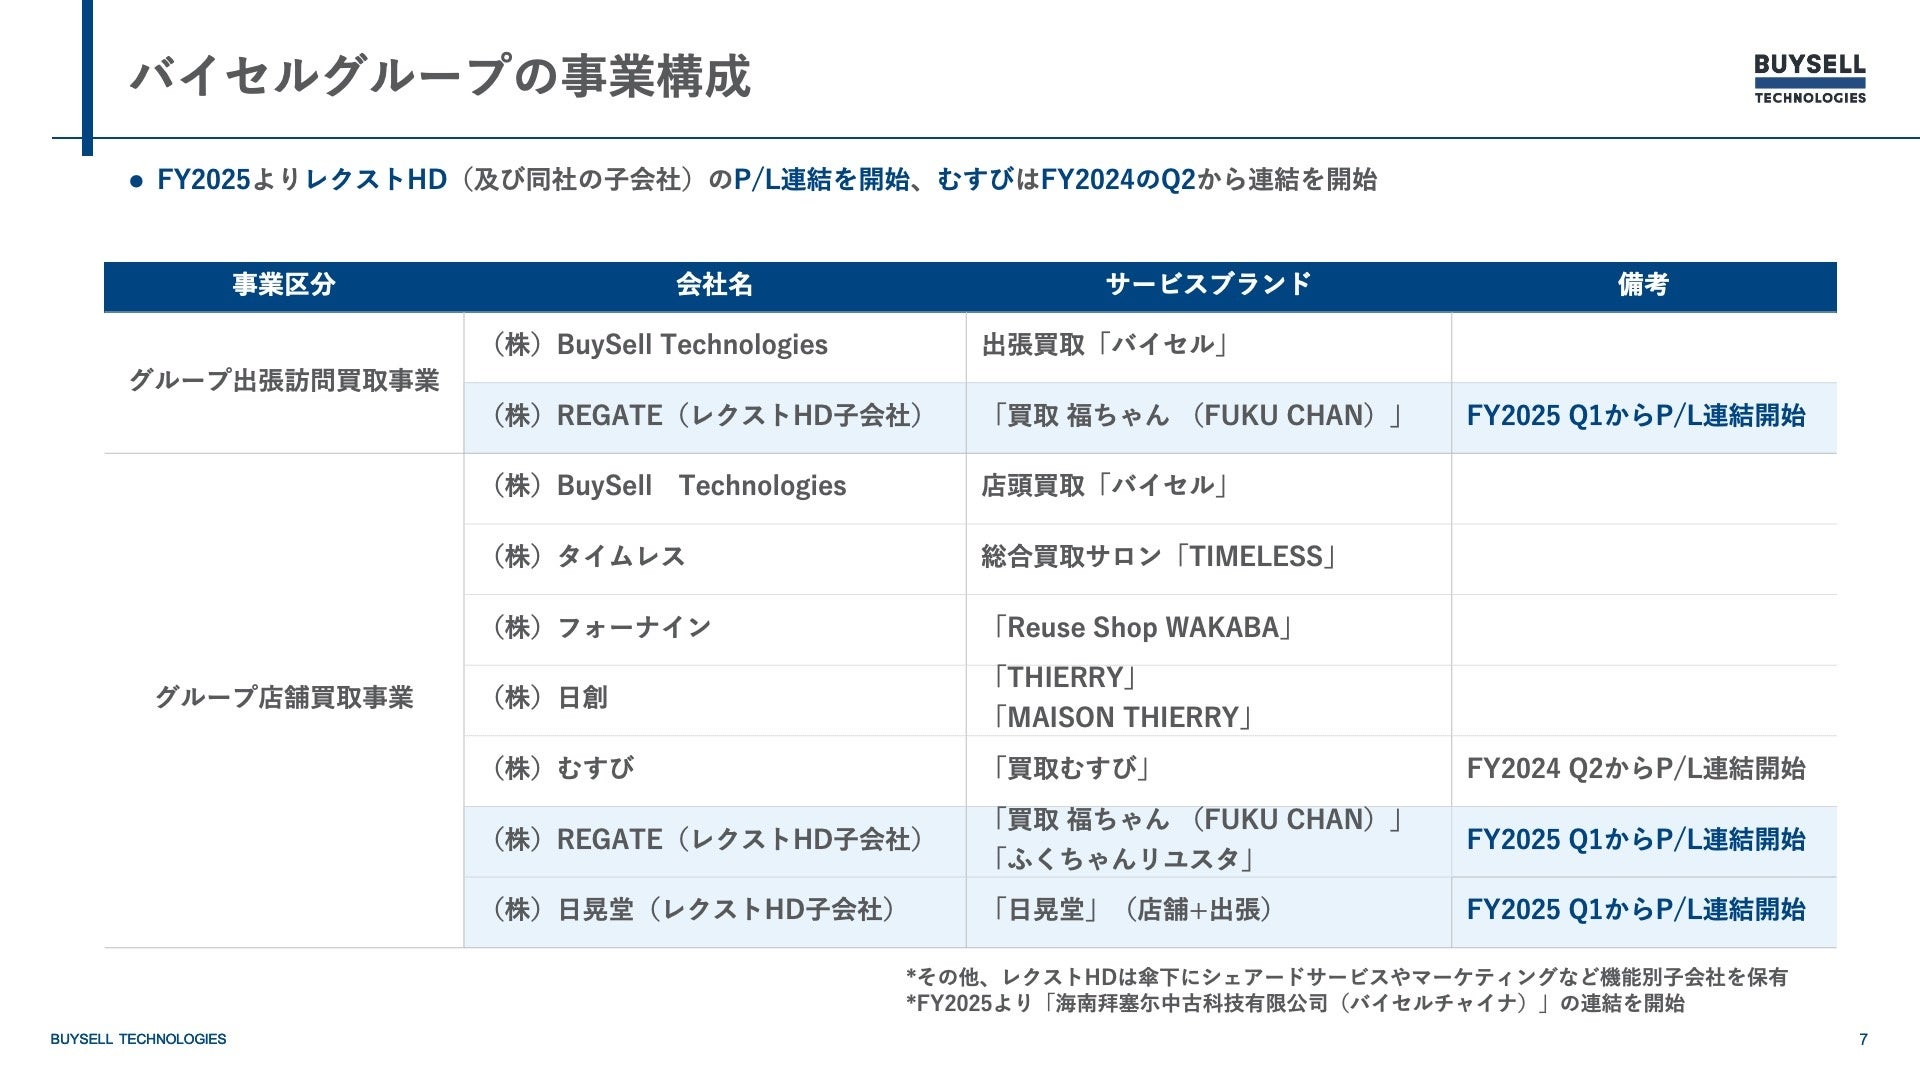This screenshot has width=1920, height=1080.
Task: Click the BUYSELL Technologies logo
Action: [x=1809, y=78]
